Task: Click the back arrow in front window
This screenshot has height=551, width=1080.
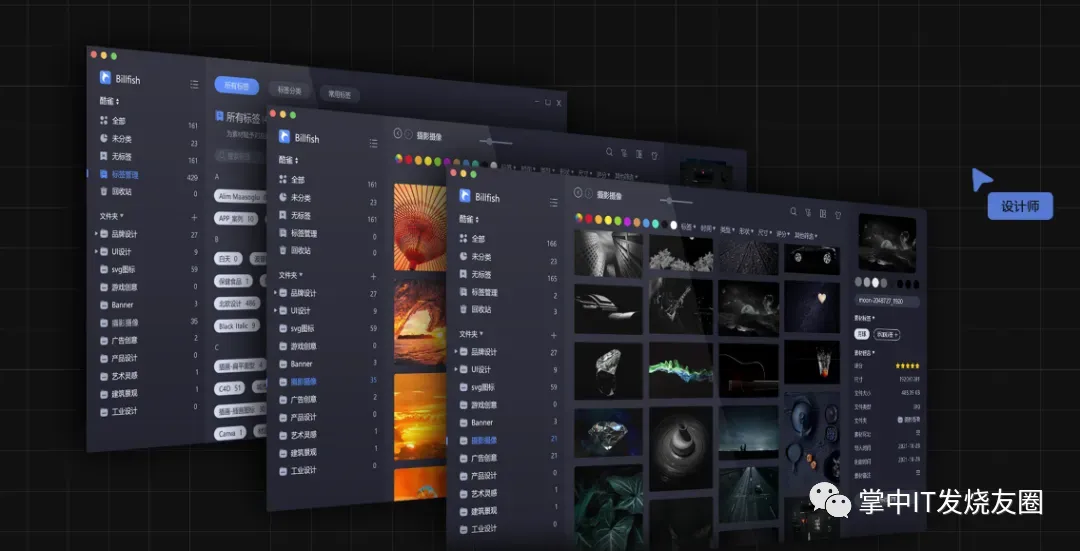Action: click(x=579, y=193)
